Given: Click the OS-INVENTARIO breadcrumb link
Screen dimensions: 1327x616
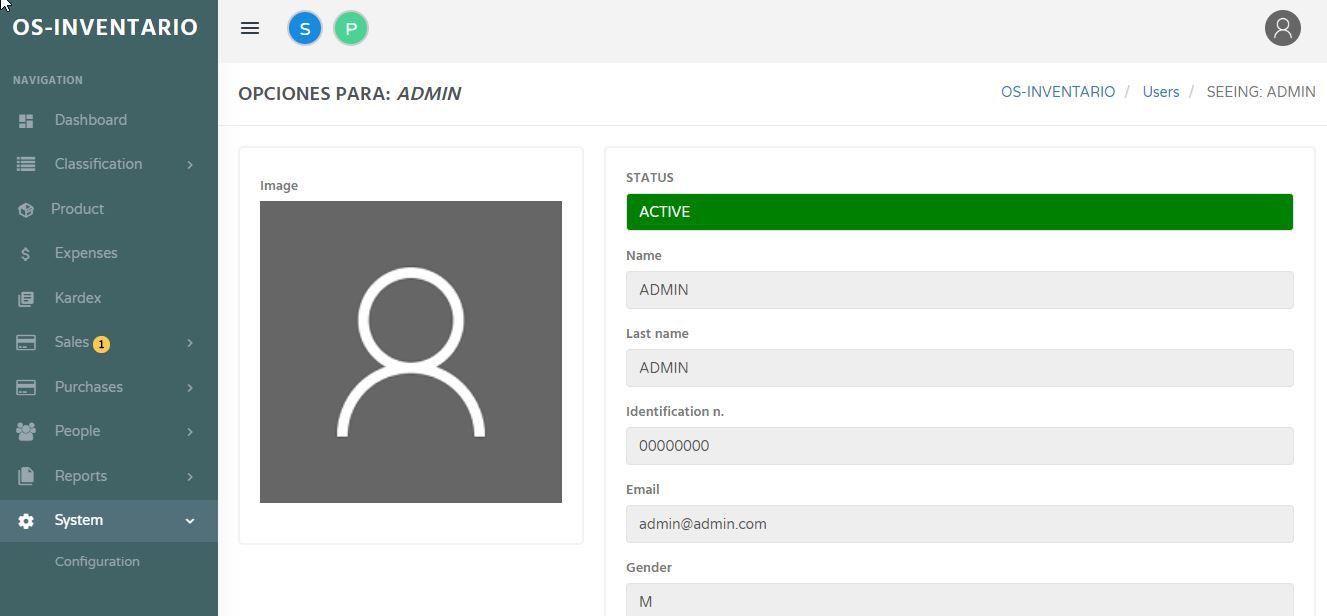Looking at the screenshot, I should click(x=1057, y=92).
